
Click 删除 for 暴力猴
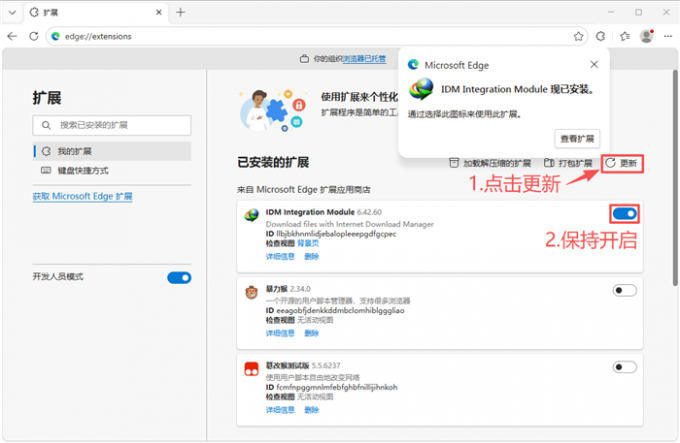(x=311, y=333)
